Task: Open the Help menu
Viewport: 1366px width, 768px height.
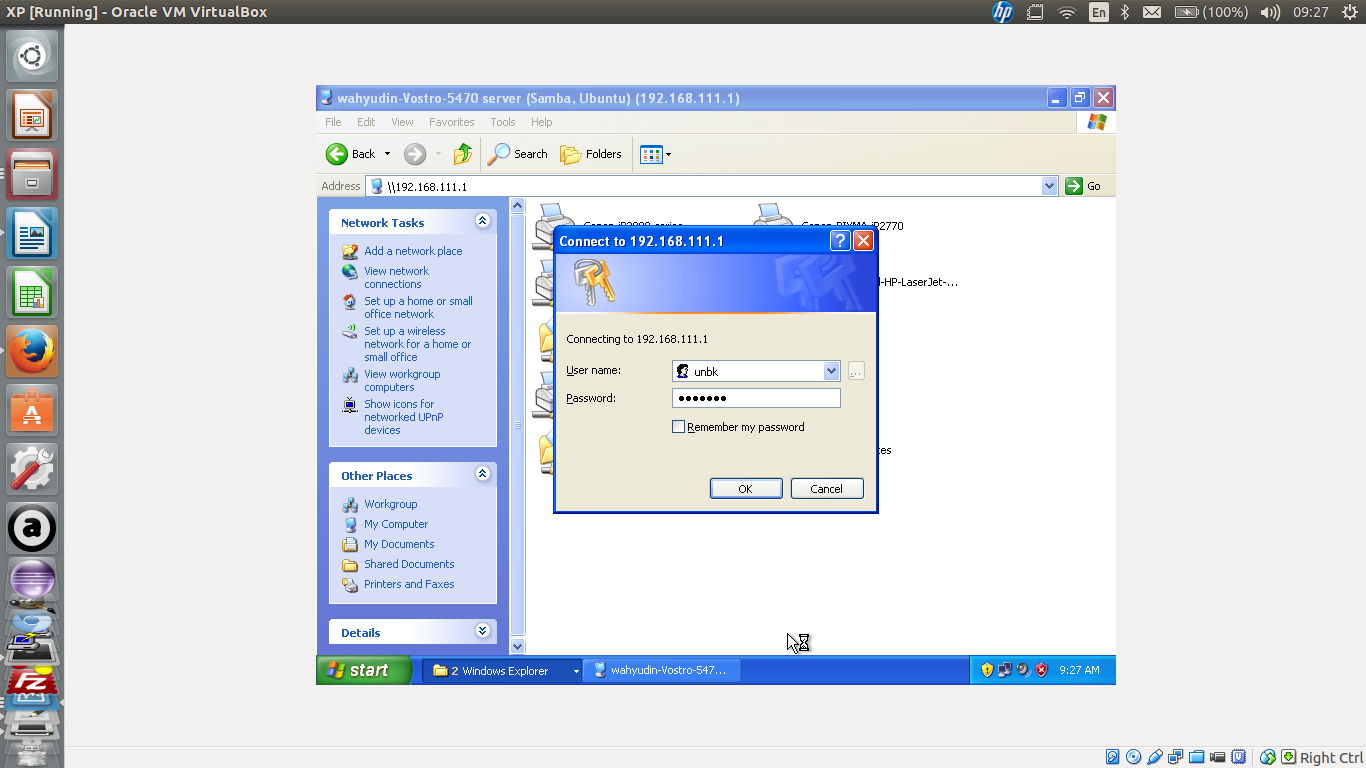Action: coord(541,122)
